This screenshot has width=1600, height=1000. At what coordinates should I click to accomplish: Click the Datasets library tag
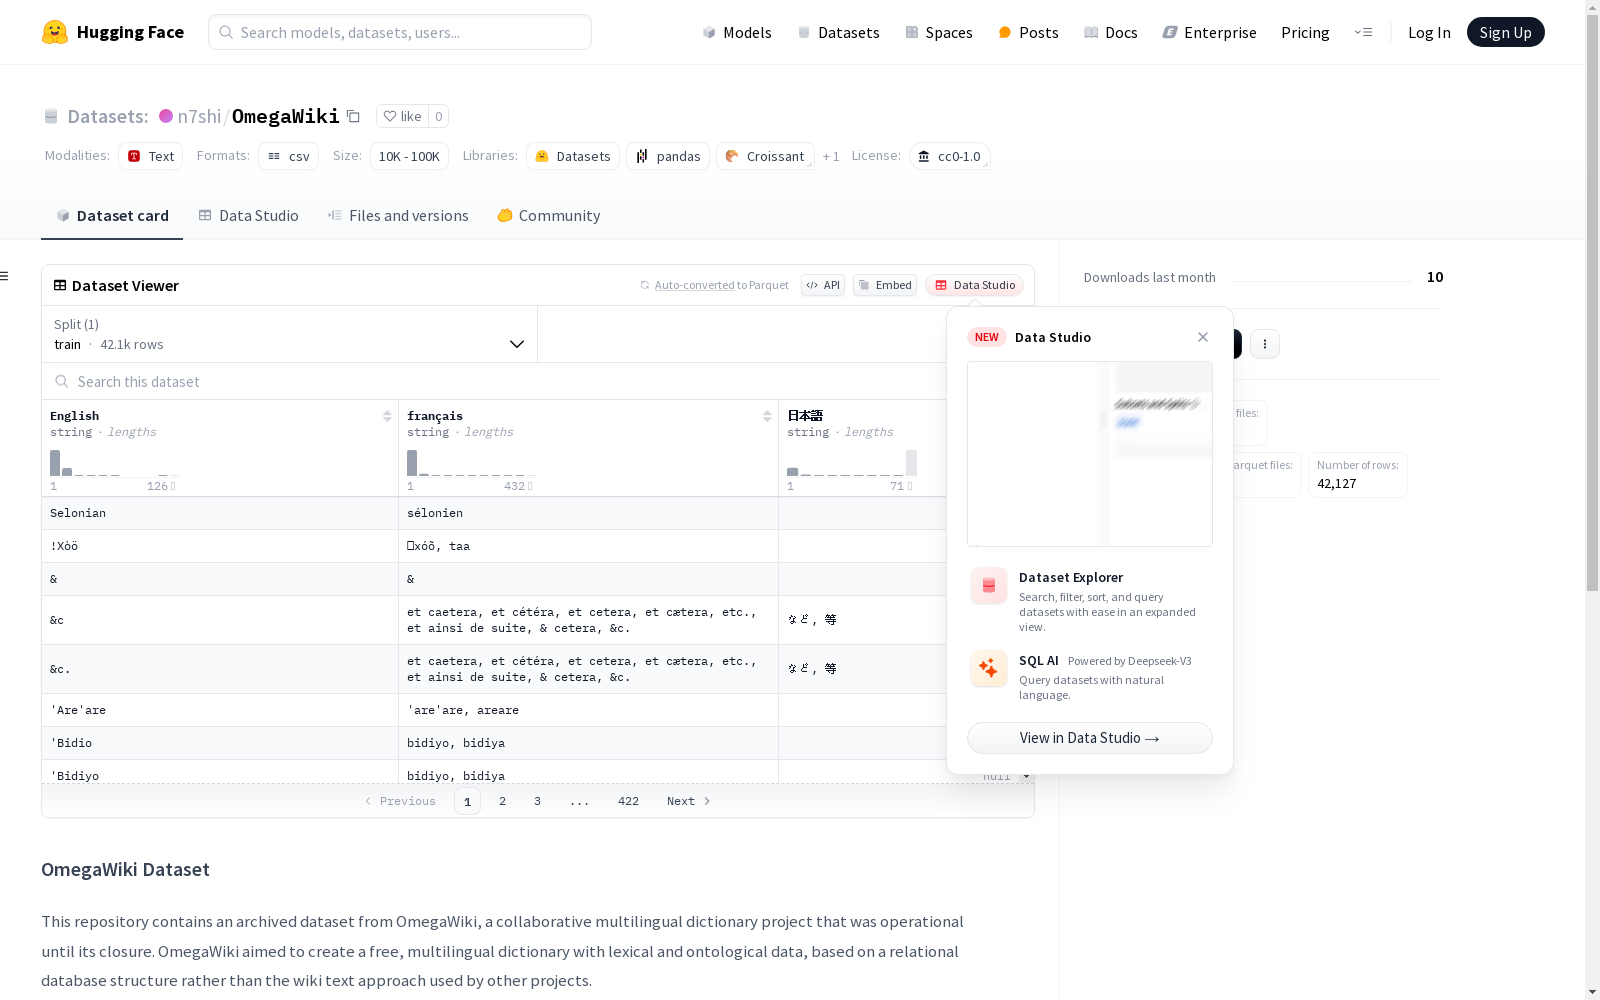pyautogui.click(x=573, y=156)
